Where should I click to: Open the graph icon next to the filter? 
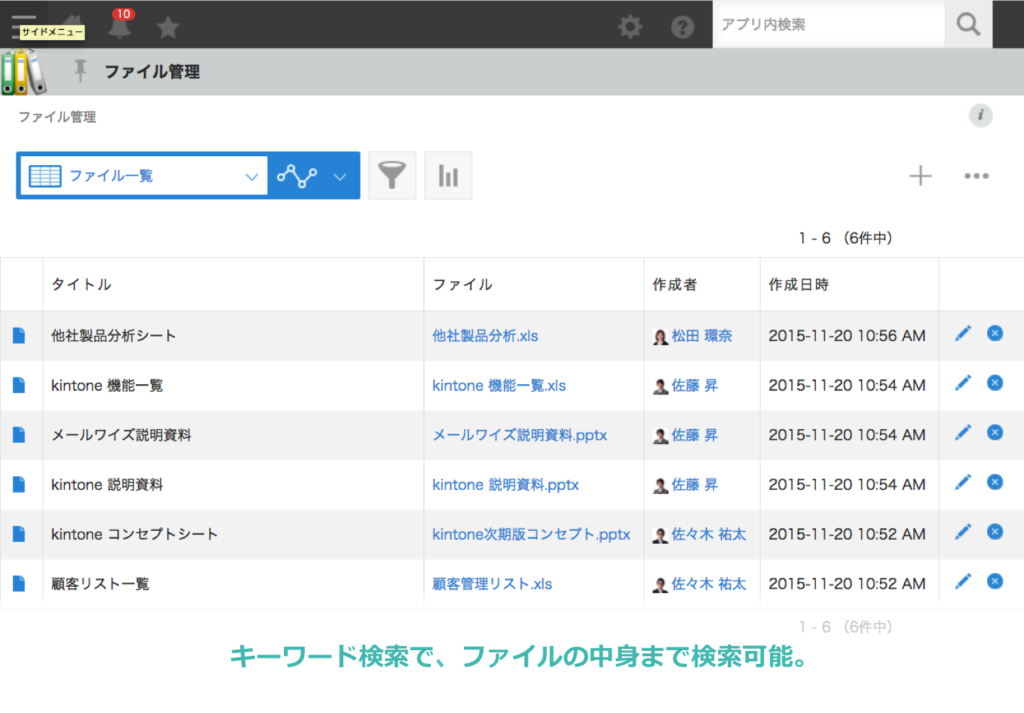[x=447, y=175]
